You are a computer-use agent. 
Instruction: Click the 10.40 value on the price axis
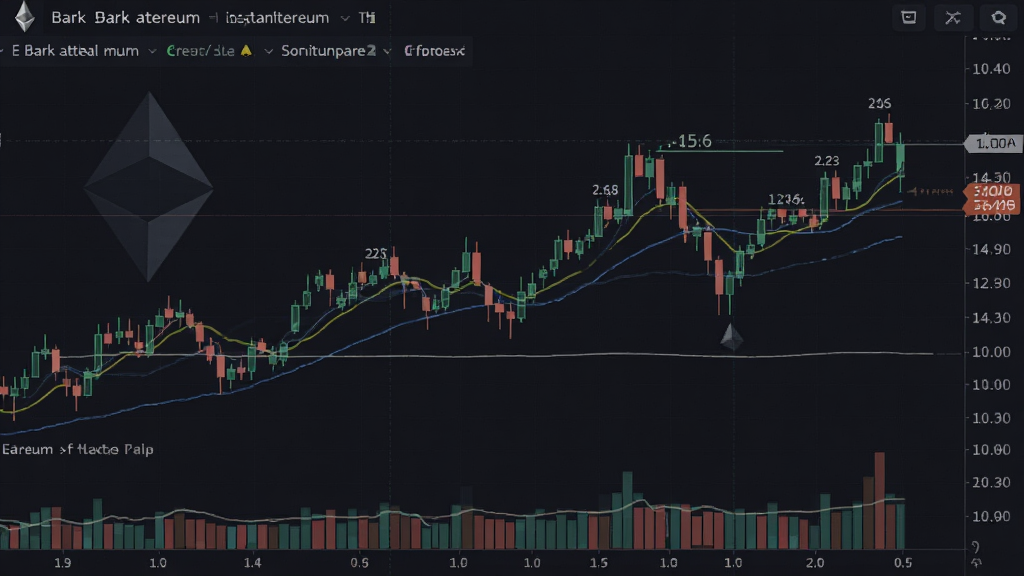pyautogui.click(x=991, y=69)
